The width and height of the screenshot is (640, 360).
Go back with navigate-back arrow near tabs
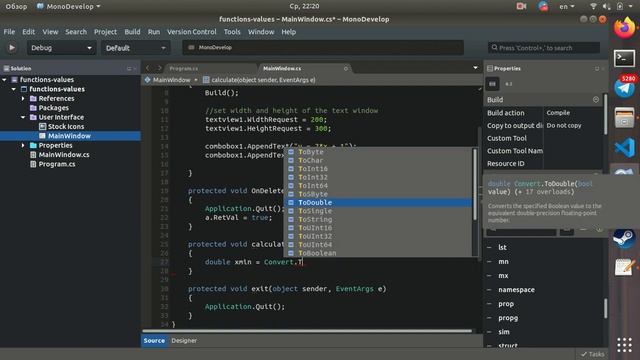click(x=148, y=68)
